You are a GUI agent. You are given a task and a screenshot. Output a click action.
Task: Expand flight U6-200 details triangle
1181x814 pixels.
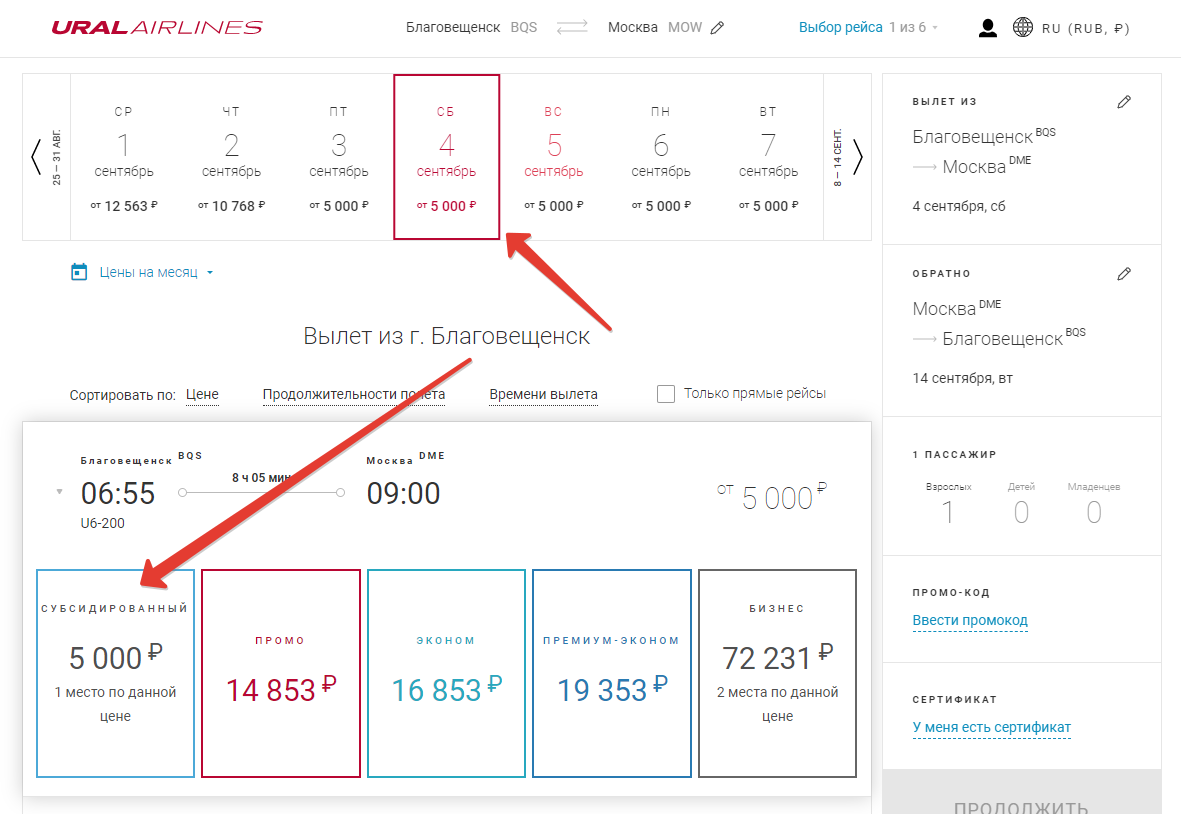59,492
